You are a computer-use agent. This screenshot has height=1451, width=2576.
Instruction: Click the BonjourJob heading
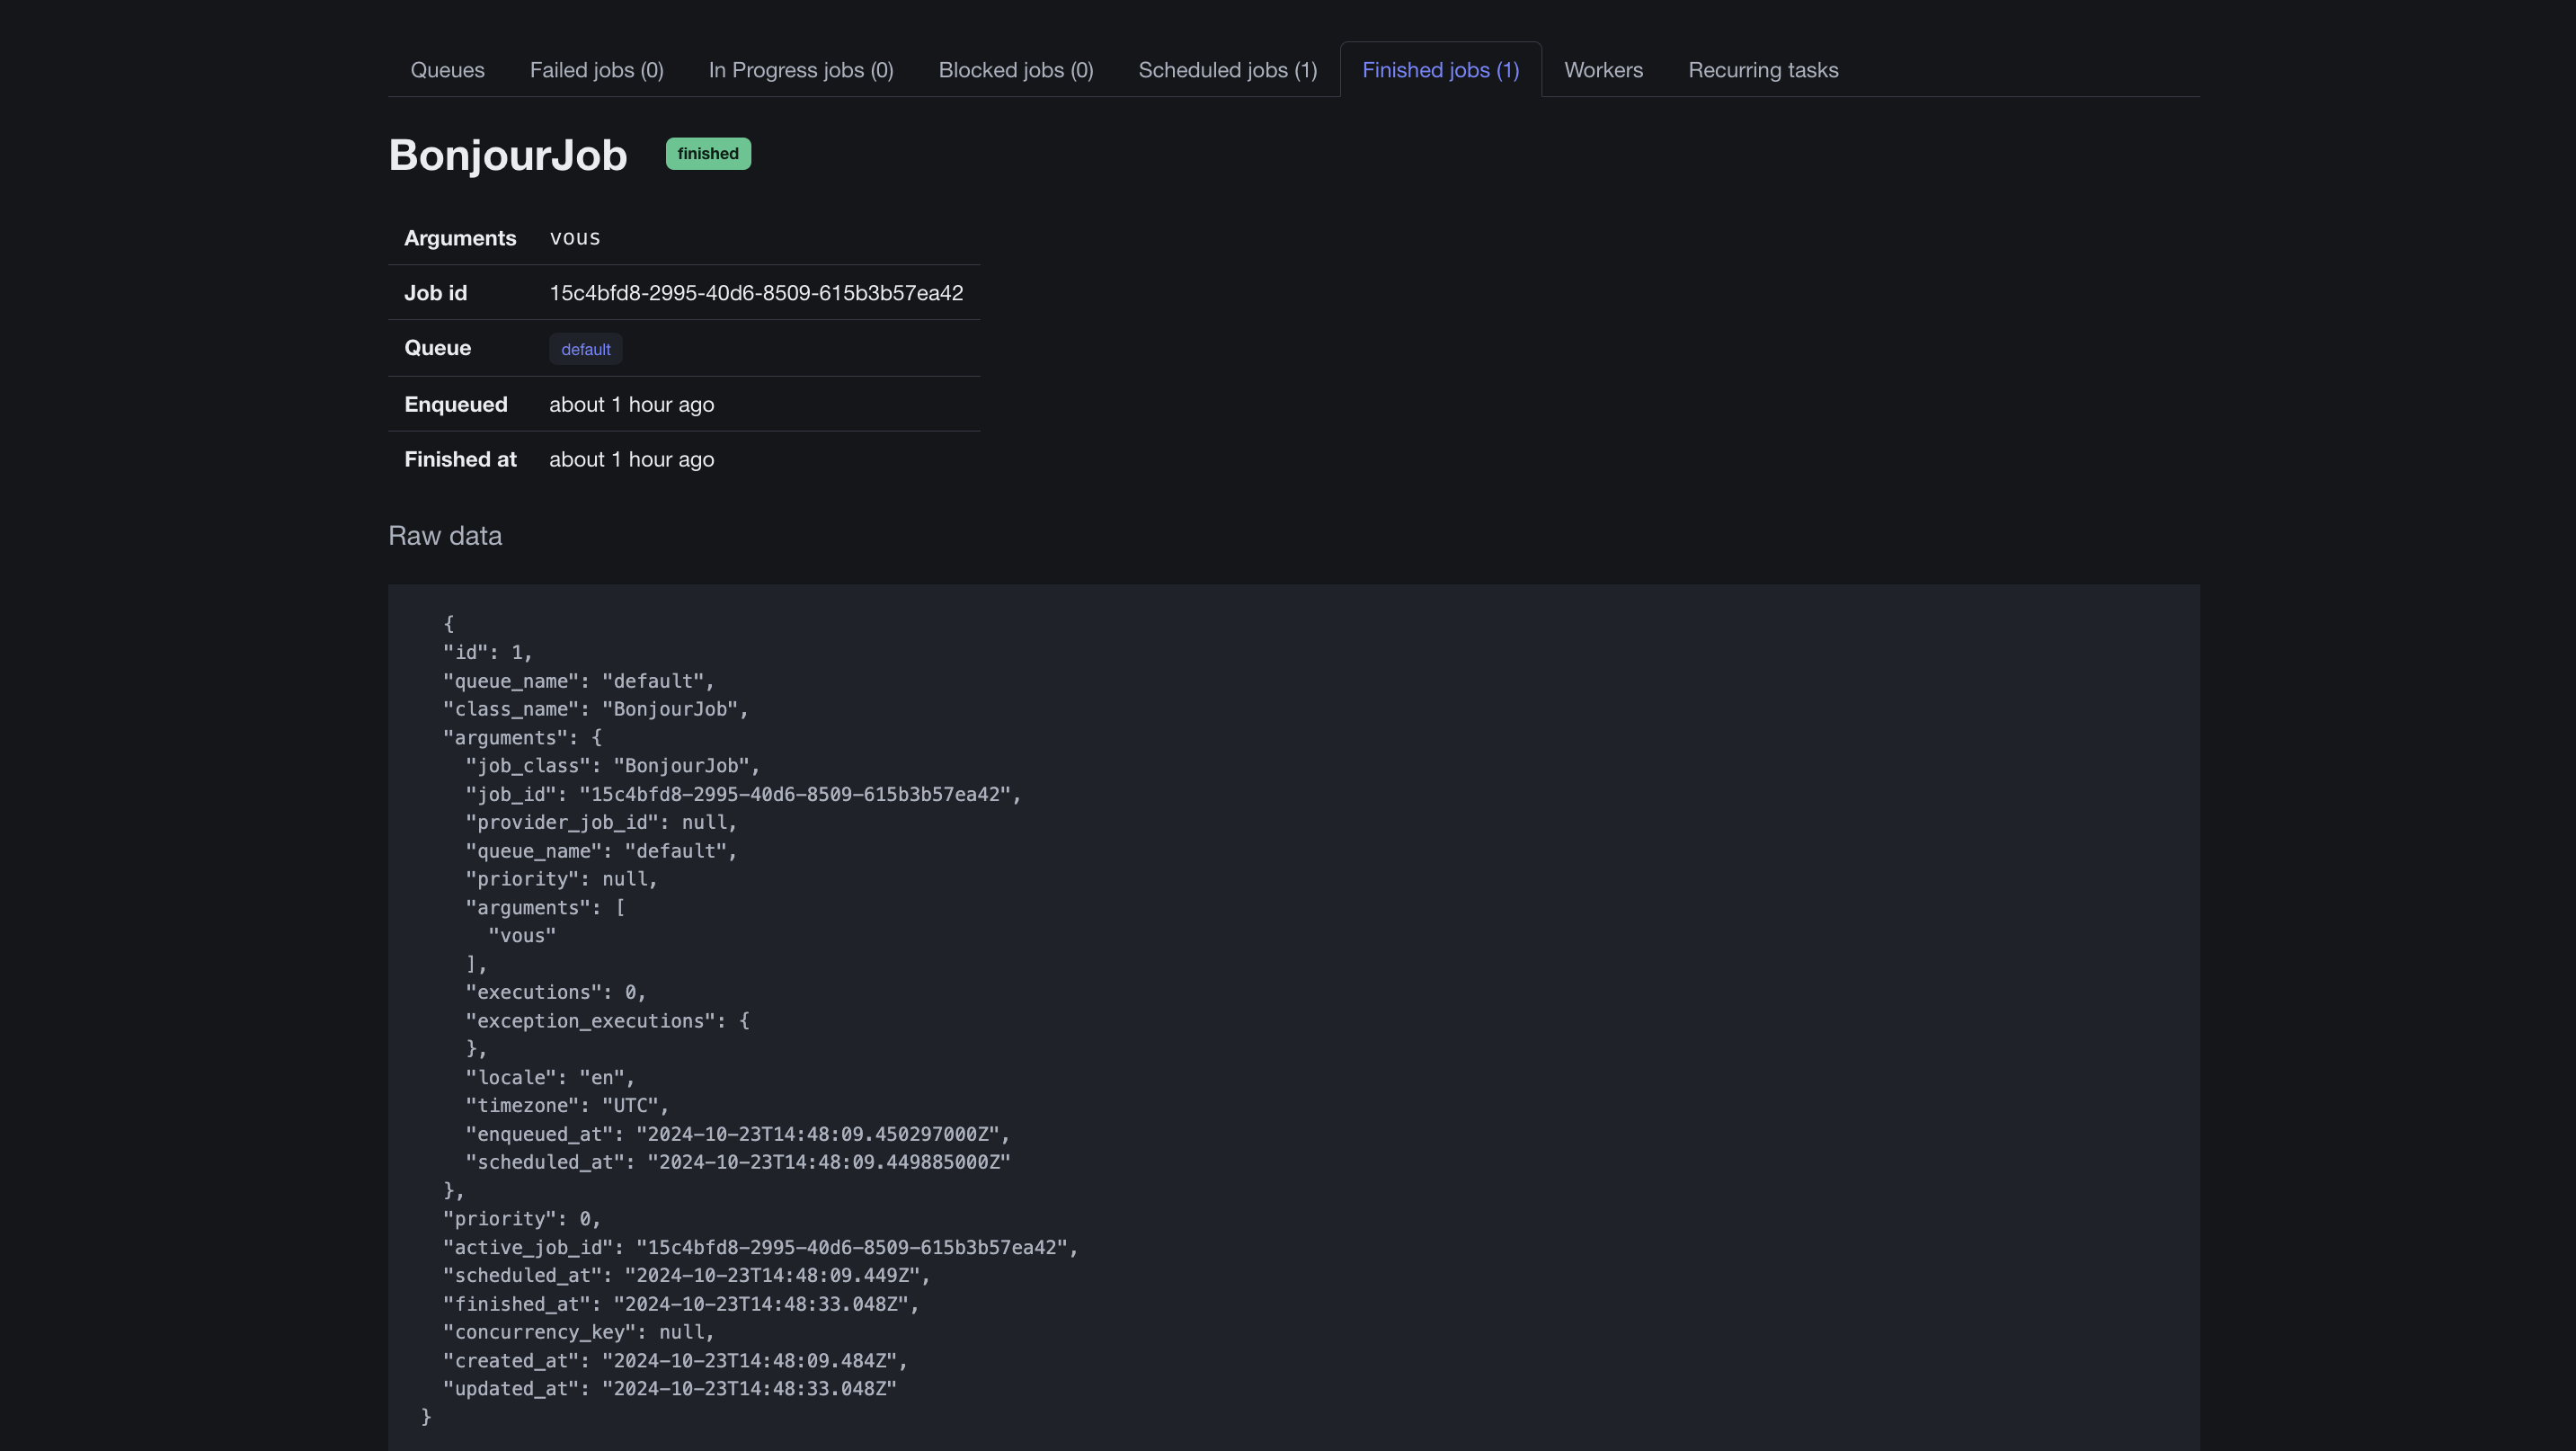[507, 155]
